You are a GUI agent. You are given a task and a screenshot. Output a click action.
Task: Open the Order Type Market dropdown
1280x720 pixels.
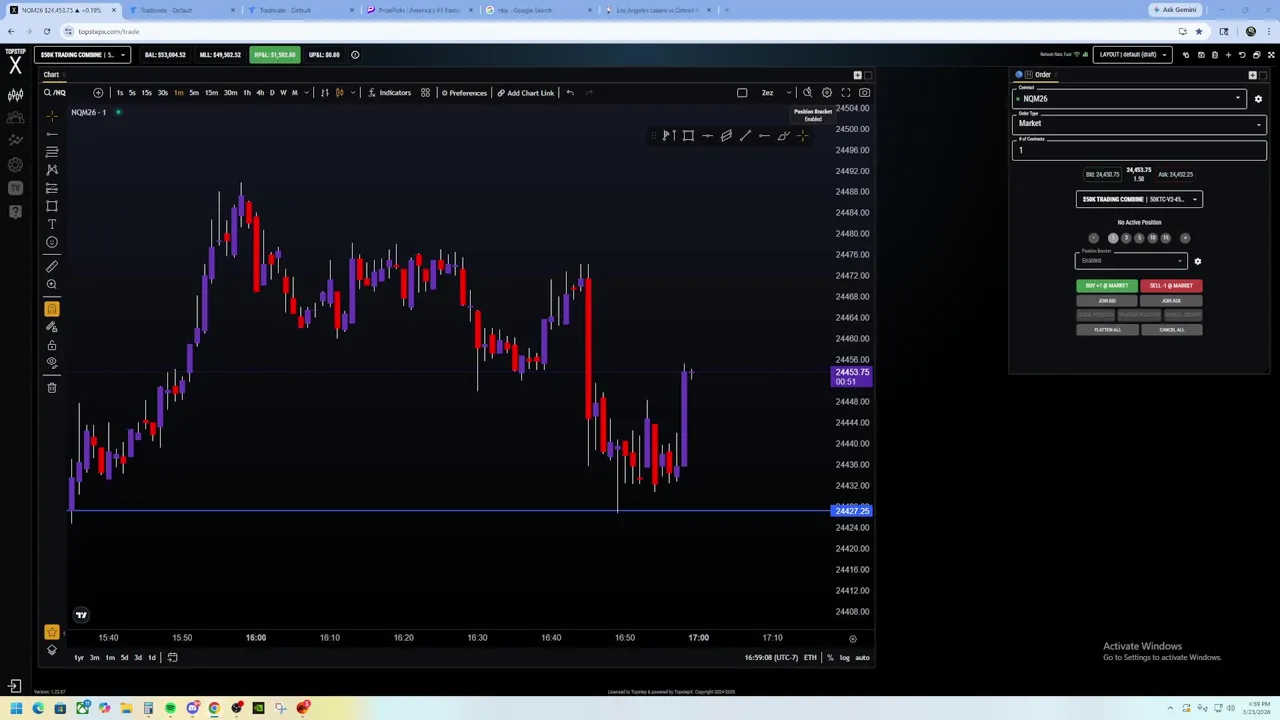pos(1140,123)
